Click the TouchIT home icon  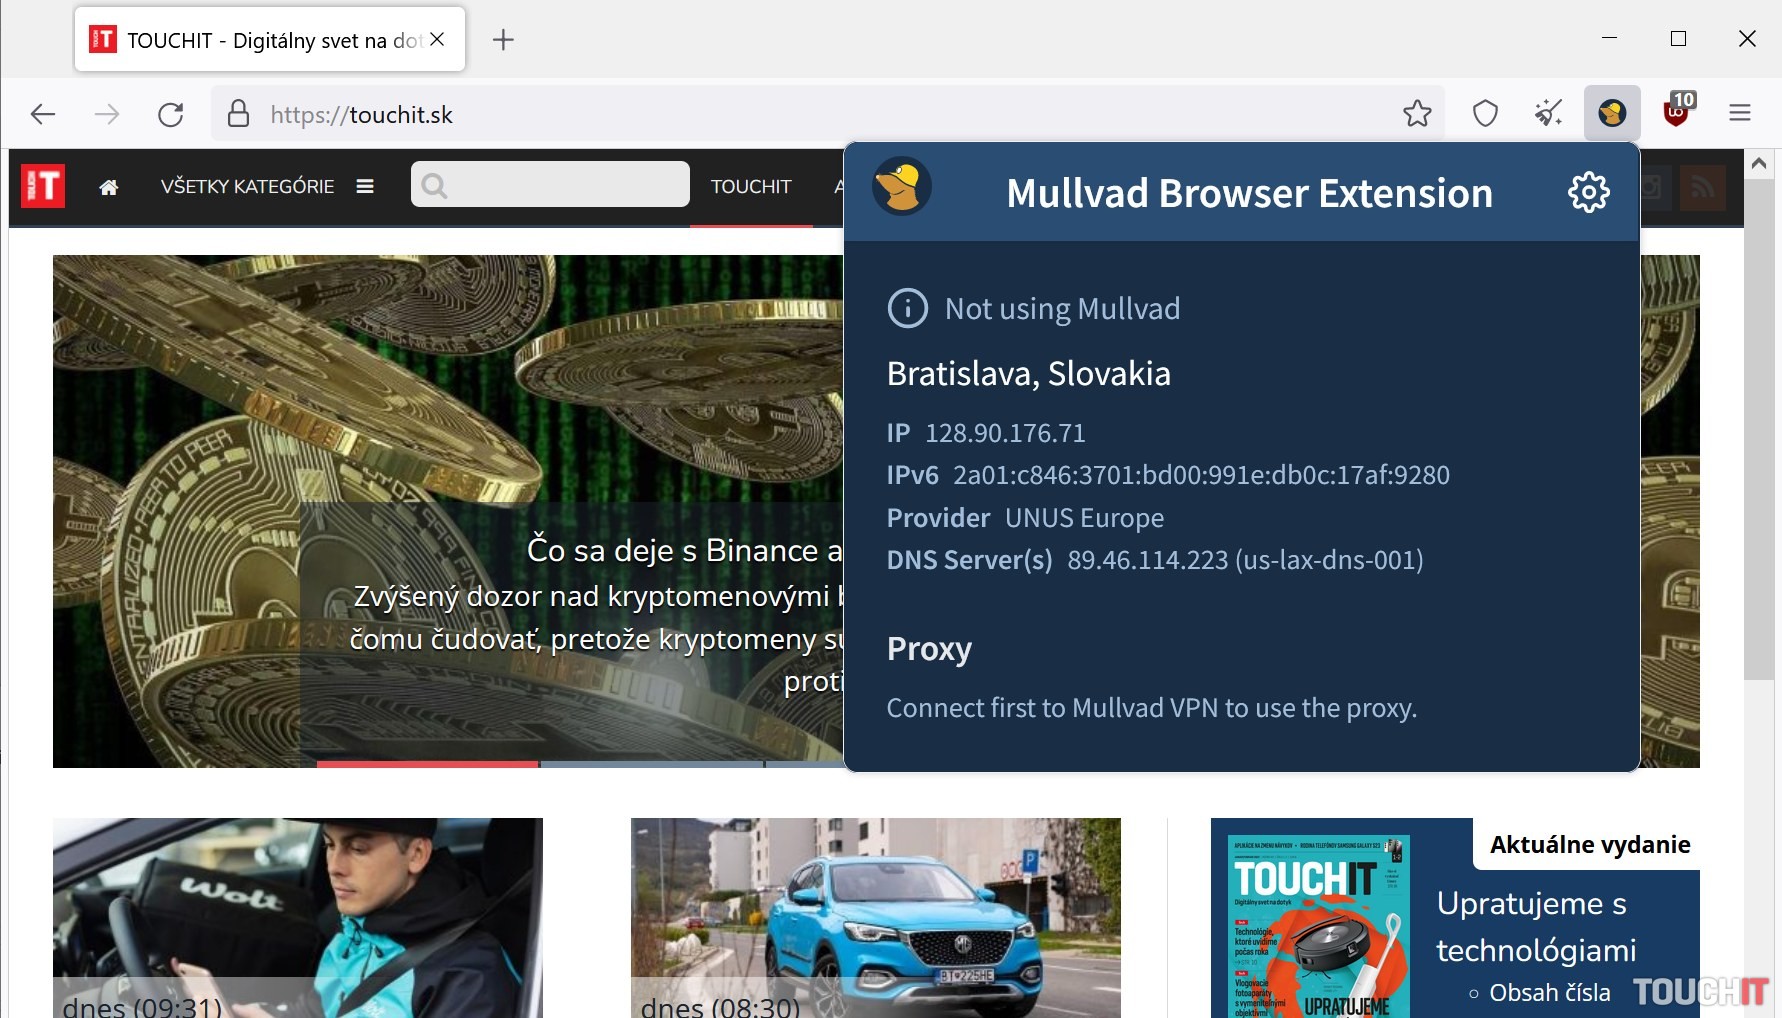coord(109,187)
